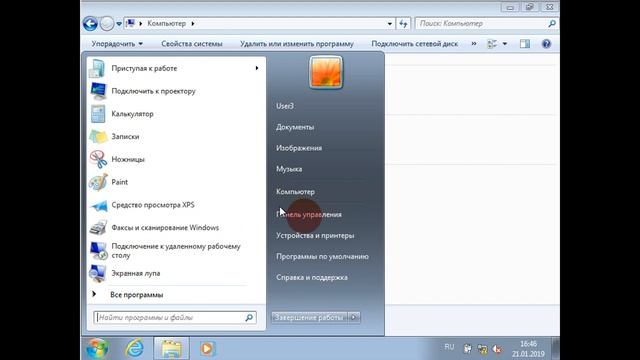Image resolution: width=640 pixels, height=360 pixels.
Task: Open Панель управления
Action: point(309,214)
